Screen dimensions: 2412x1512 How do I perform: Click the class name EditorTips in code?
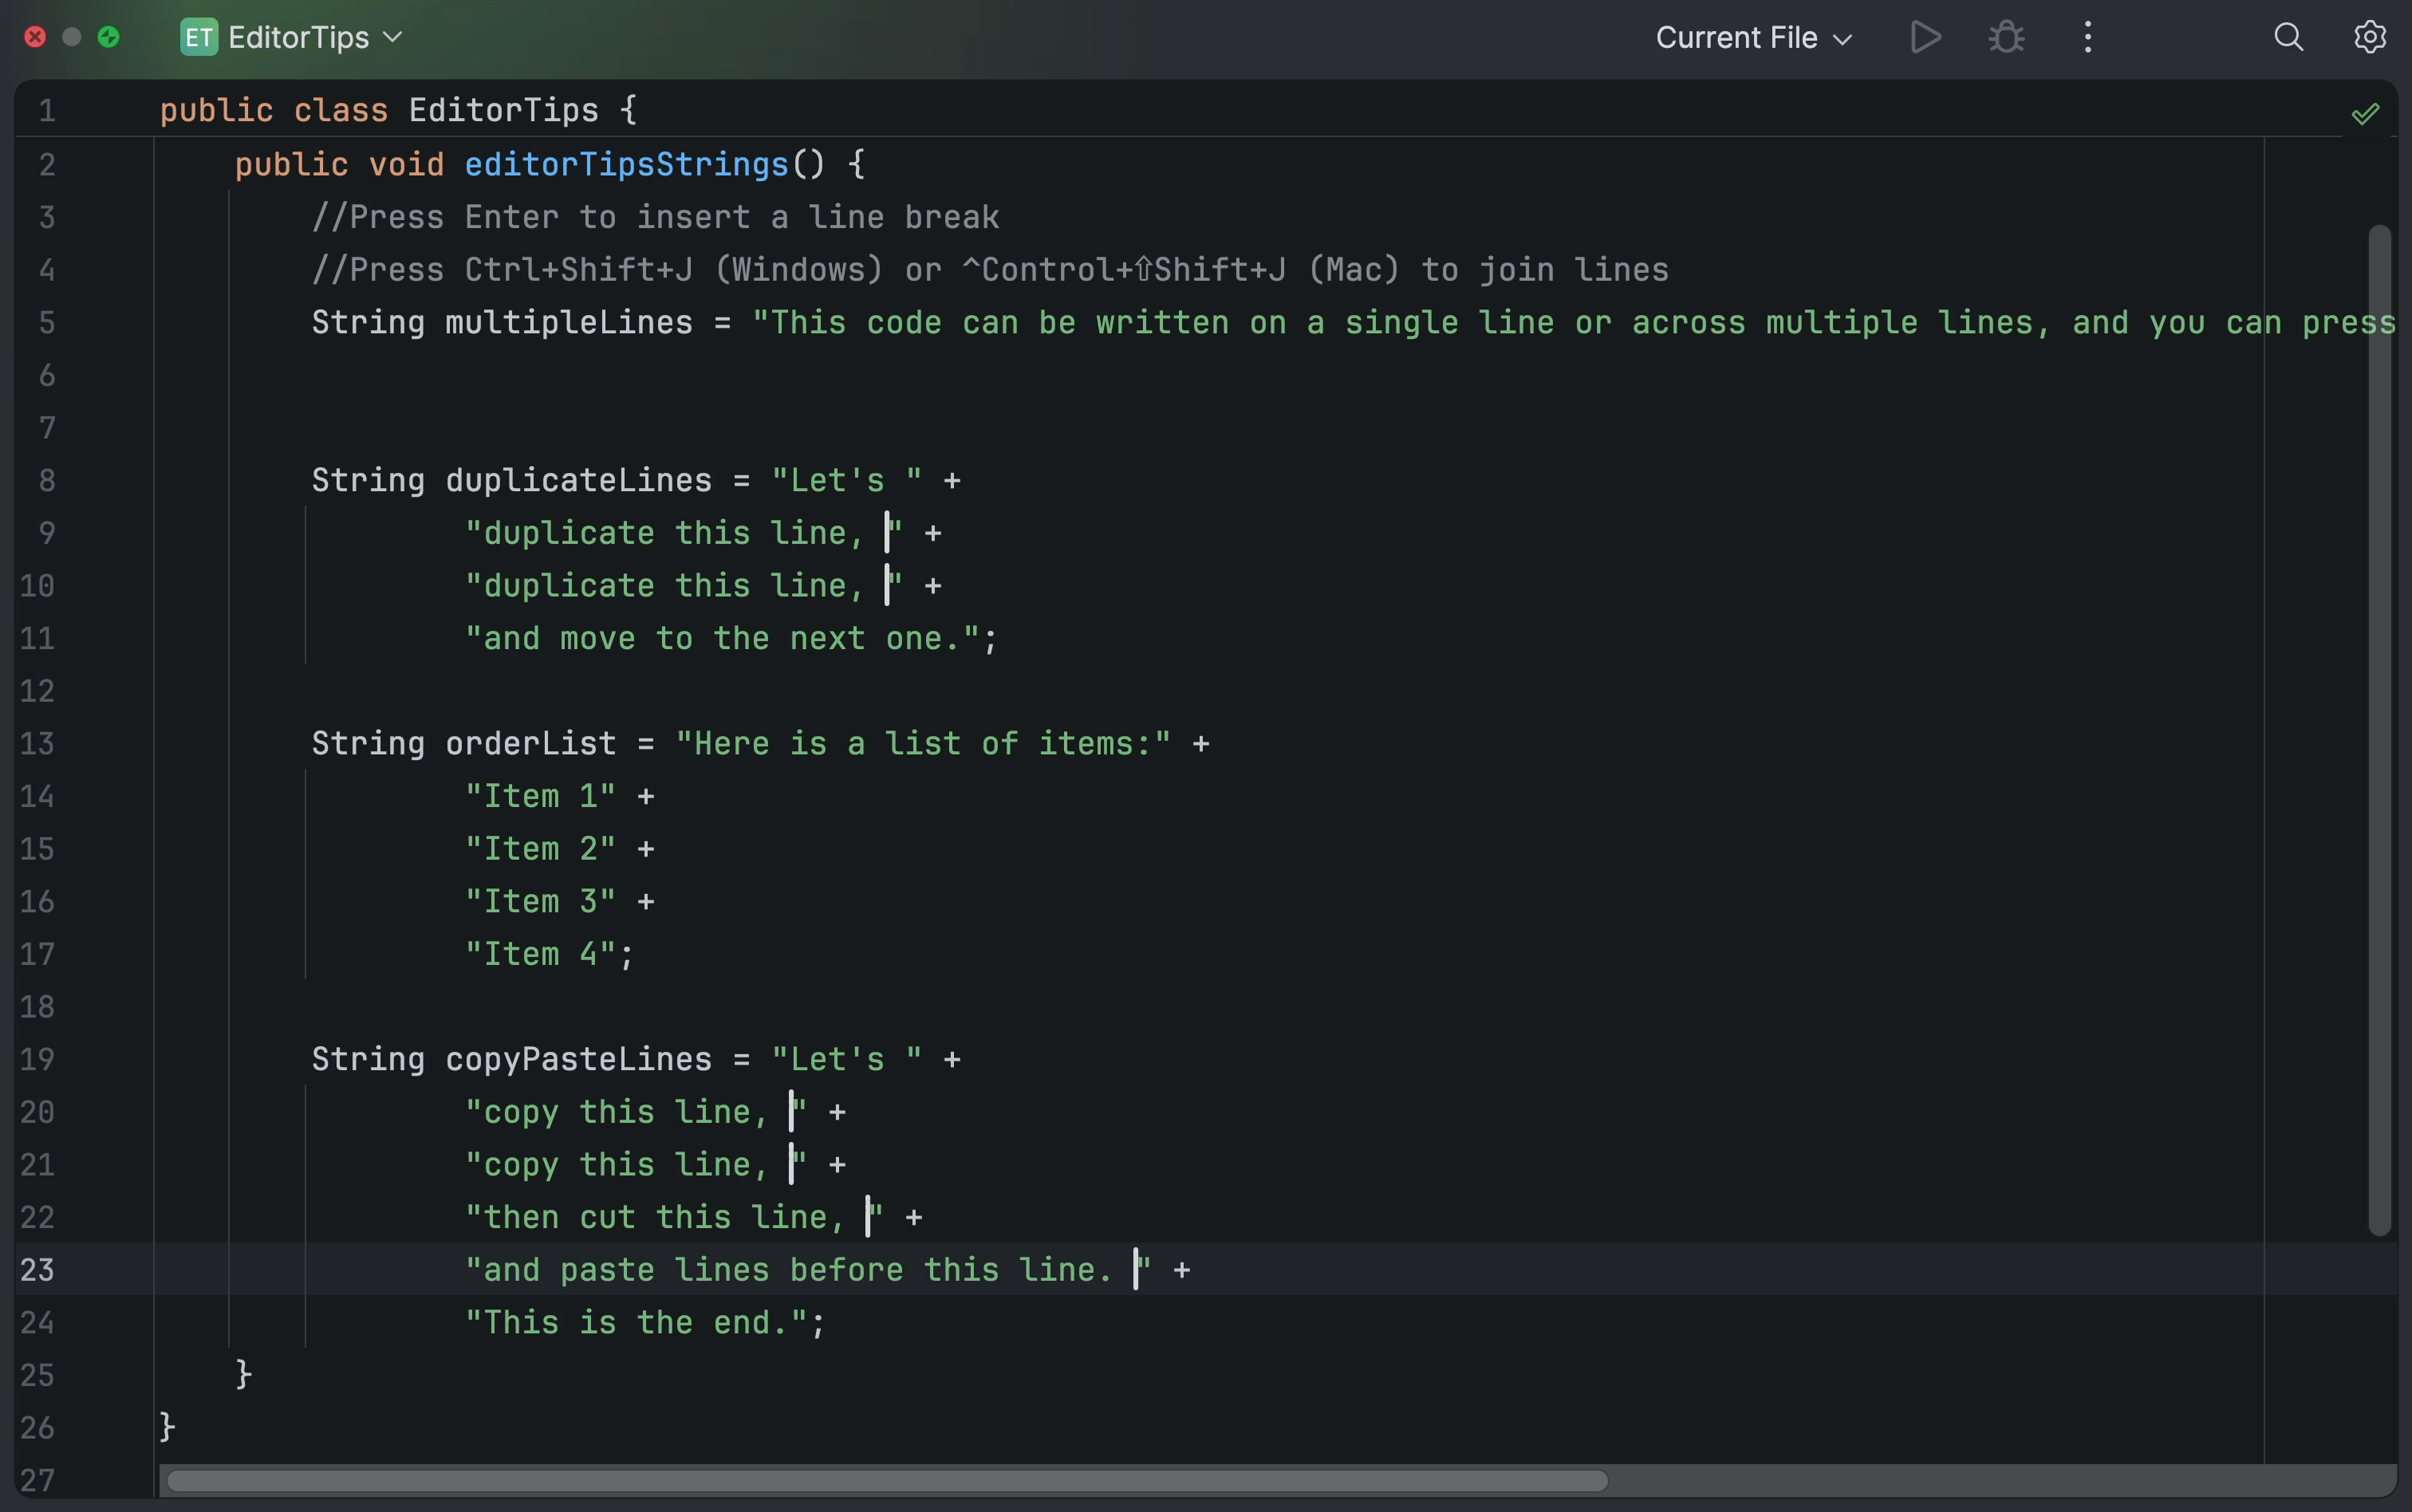(x=503, y=110)
